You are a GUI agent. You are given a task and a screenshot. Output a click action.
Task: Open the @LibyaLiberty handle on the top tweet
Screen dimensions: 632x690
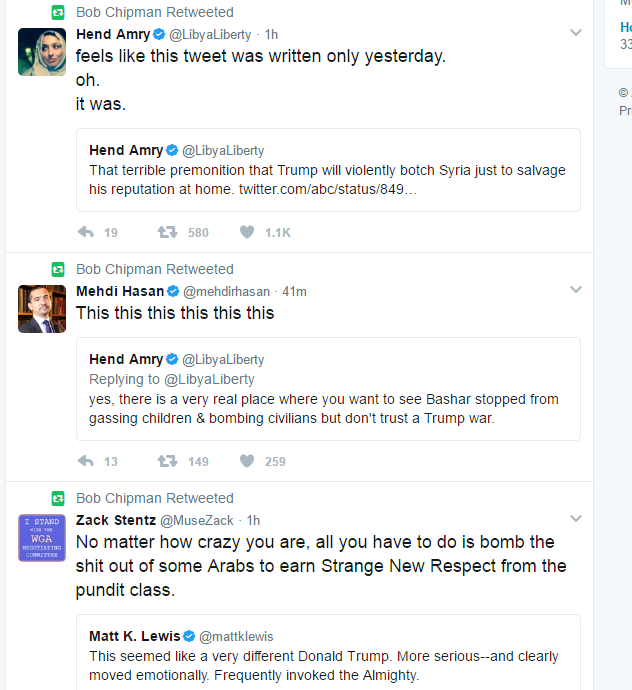click(210, 34)
